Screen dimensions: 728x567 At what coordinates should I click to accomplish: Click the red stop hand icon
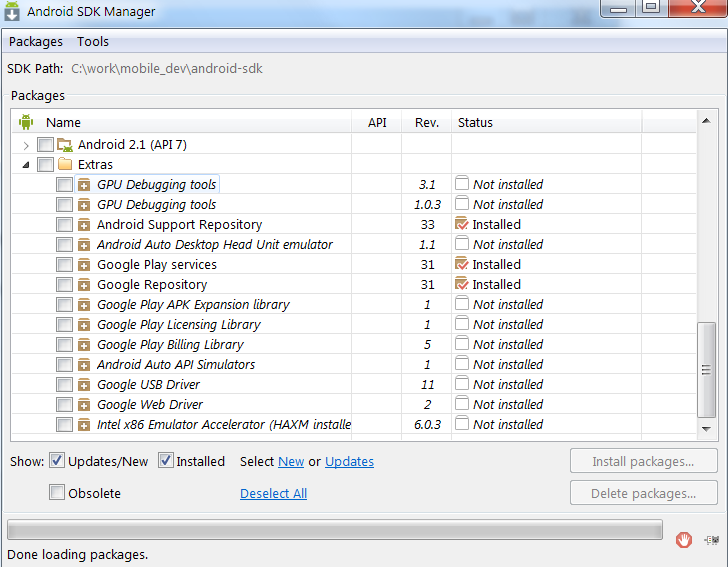683,540
